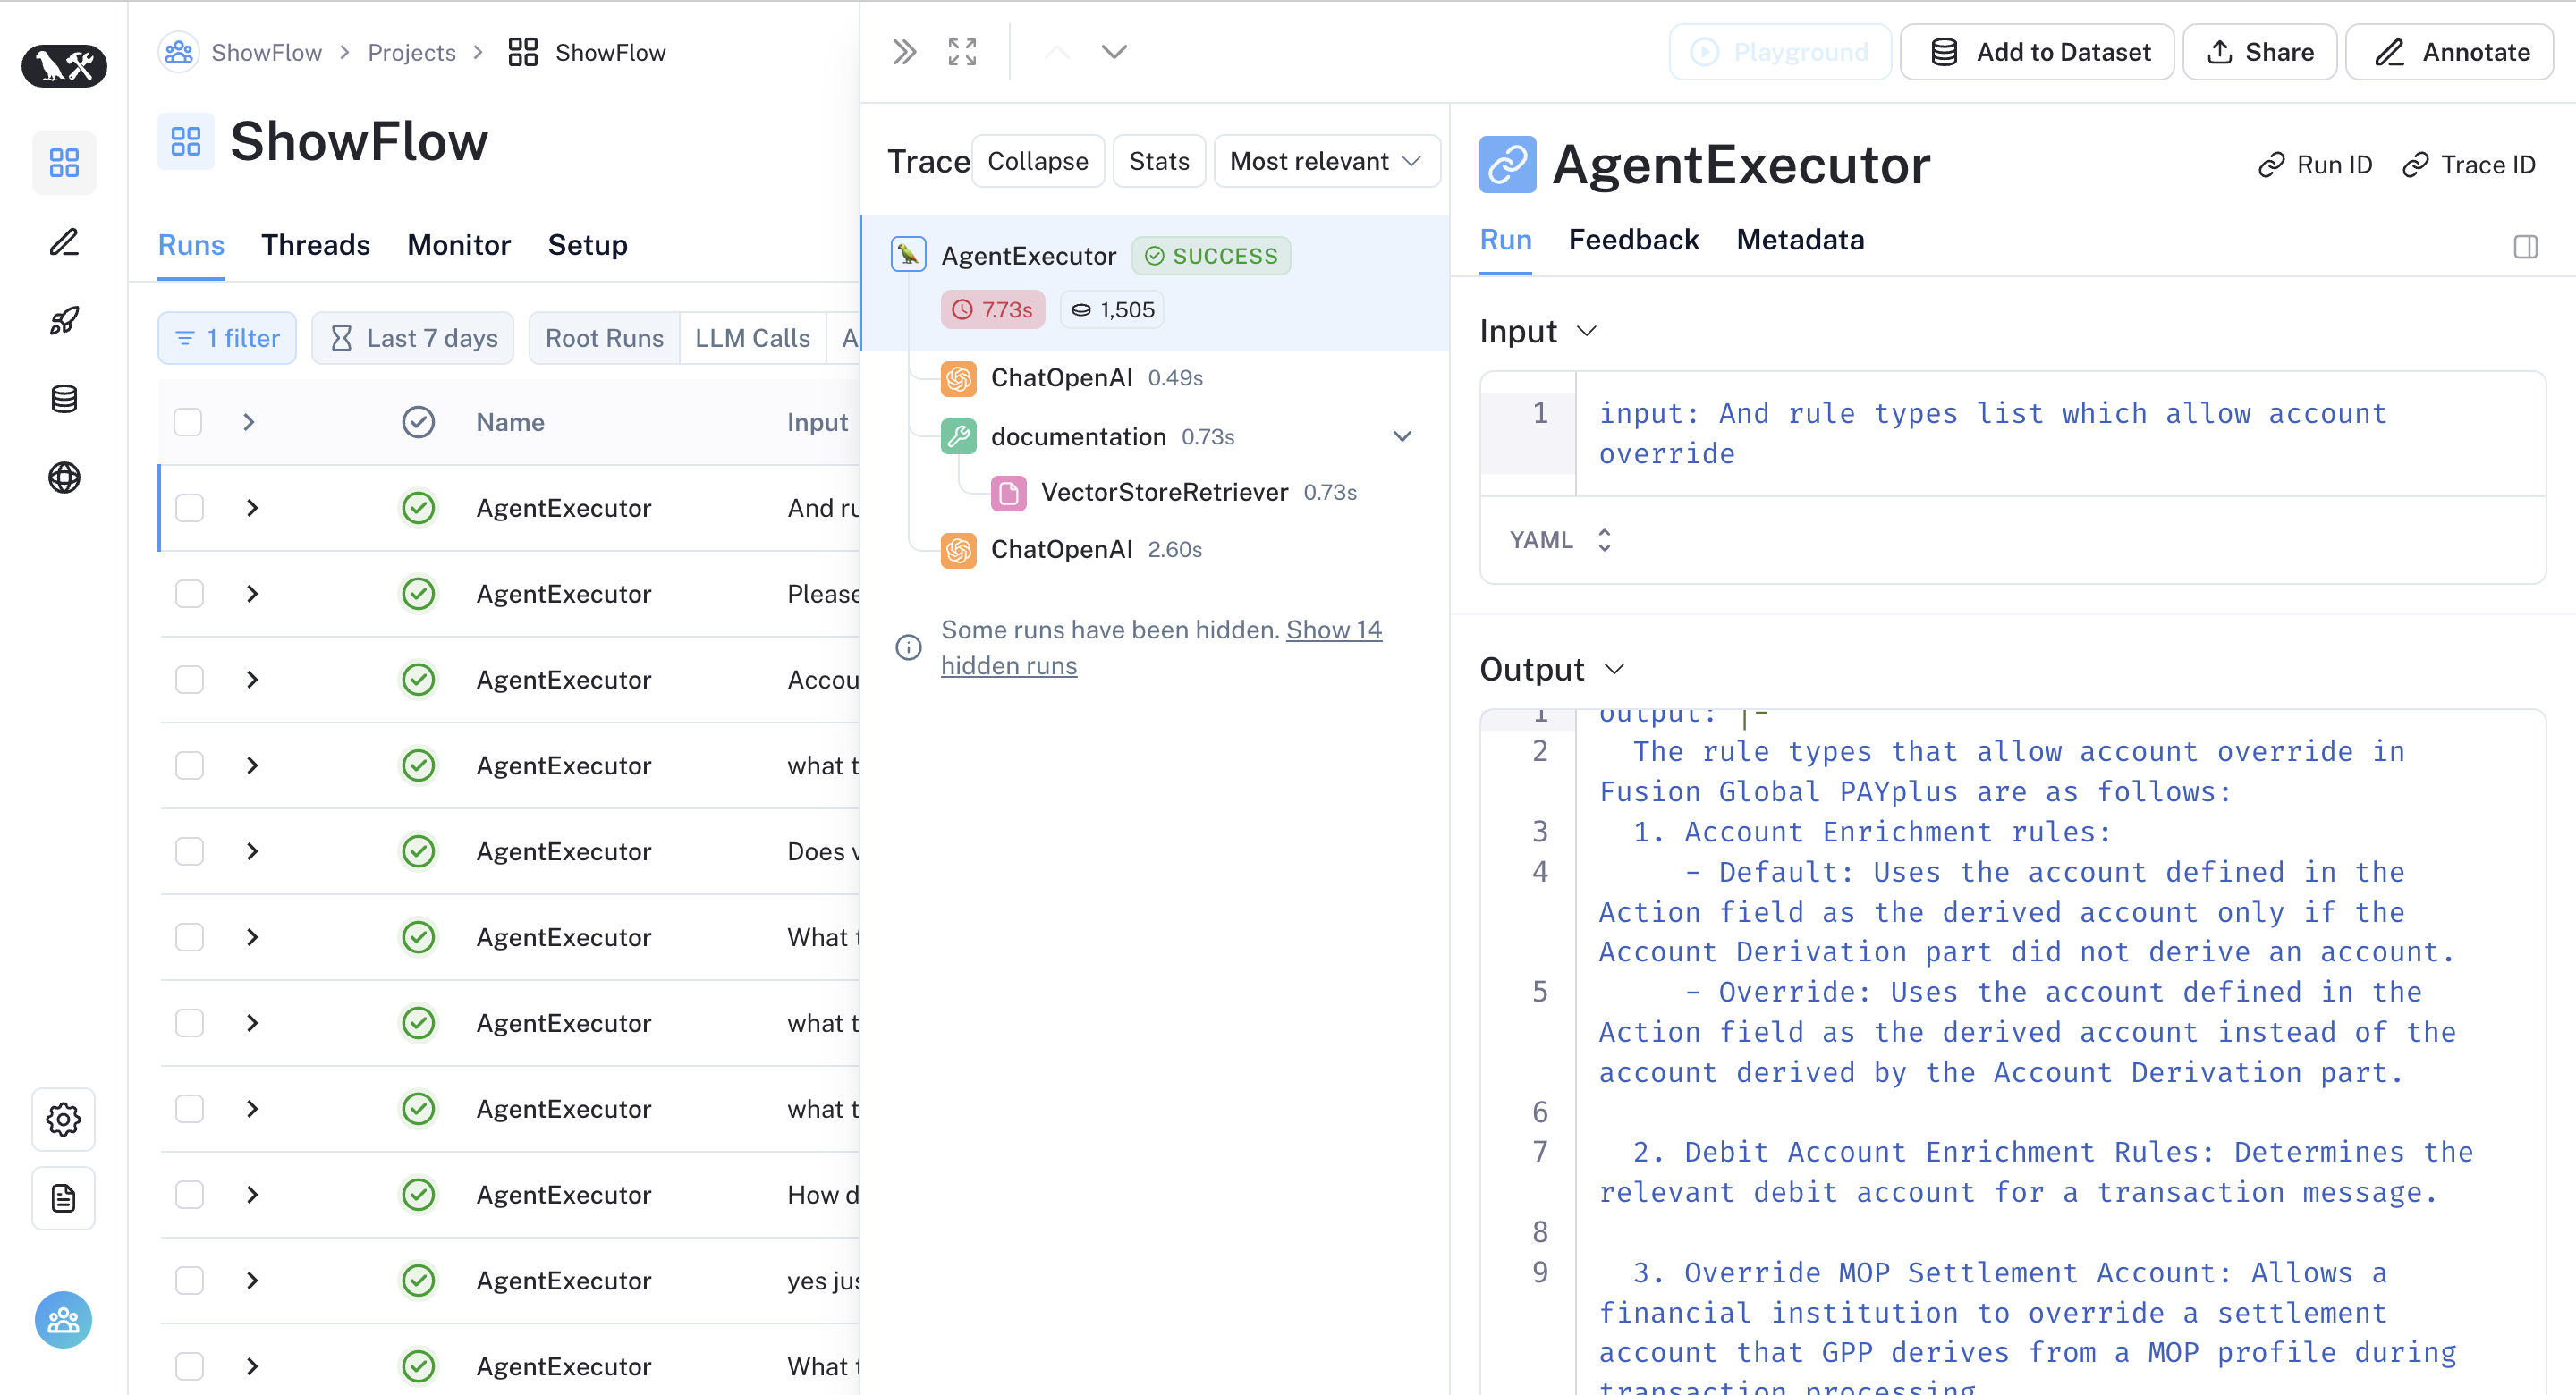
Task: Open the Metadata tab
Action: tap(1800, 240)
